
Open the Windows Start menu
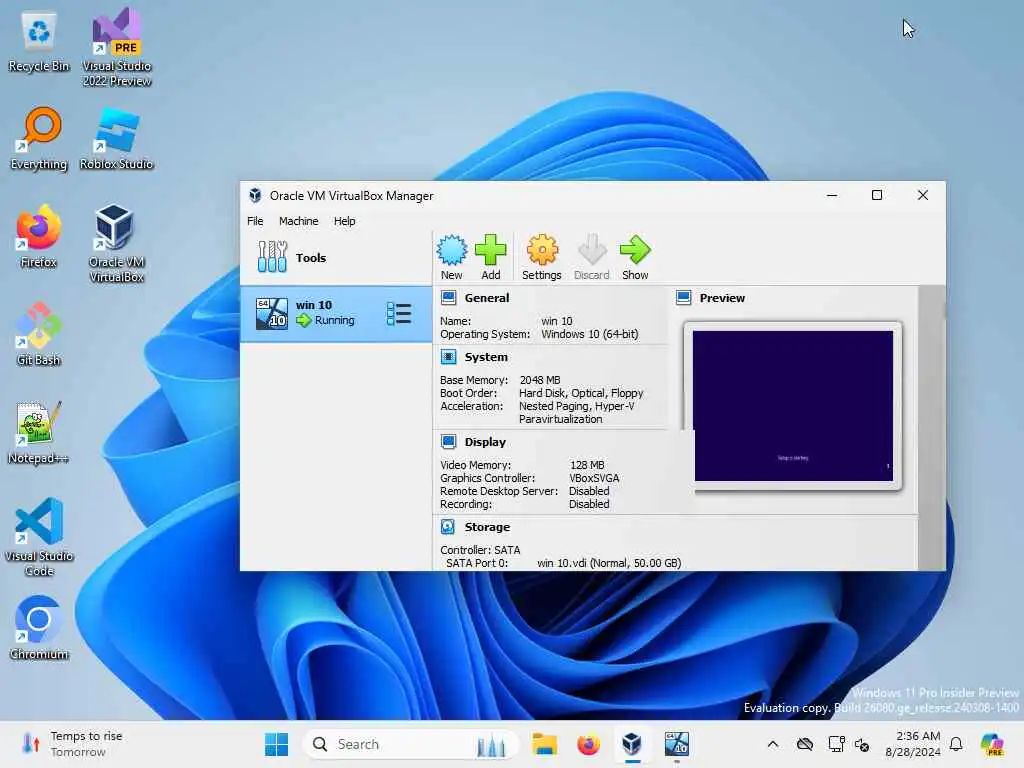coord(276,744)
